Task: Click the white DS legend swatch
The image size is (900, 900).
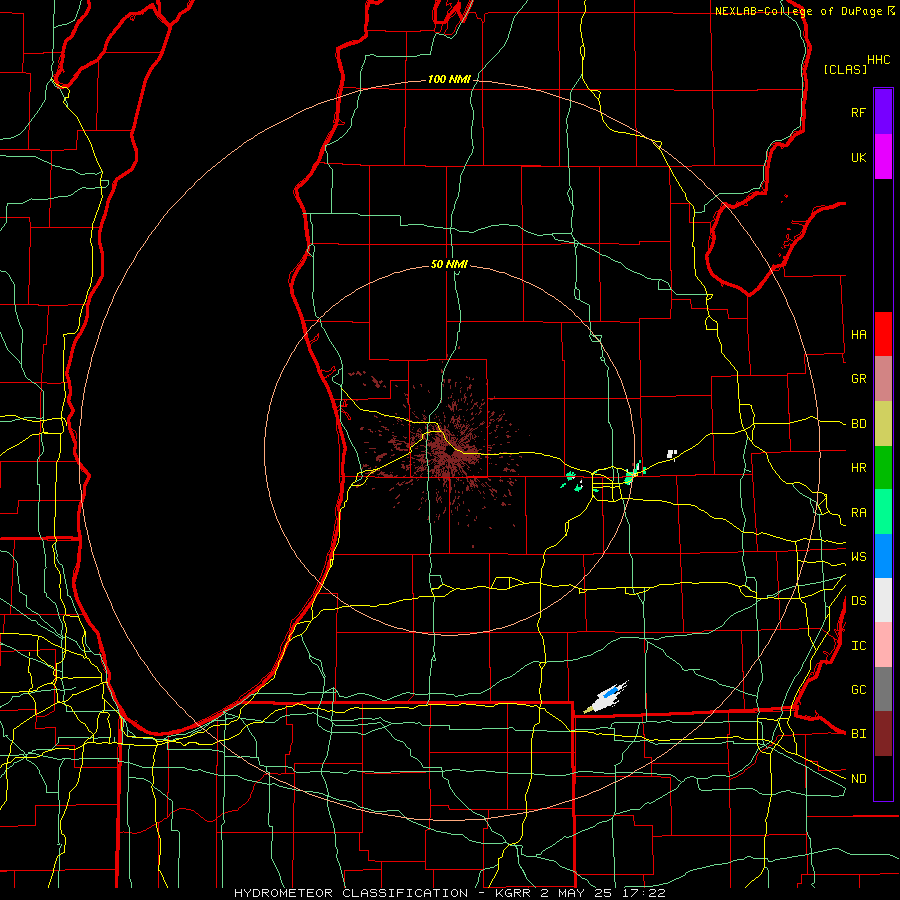Action: (x=883, y=600)
